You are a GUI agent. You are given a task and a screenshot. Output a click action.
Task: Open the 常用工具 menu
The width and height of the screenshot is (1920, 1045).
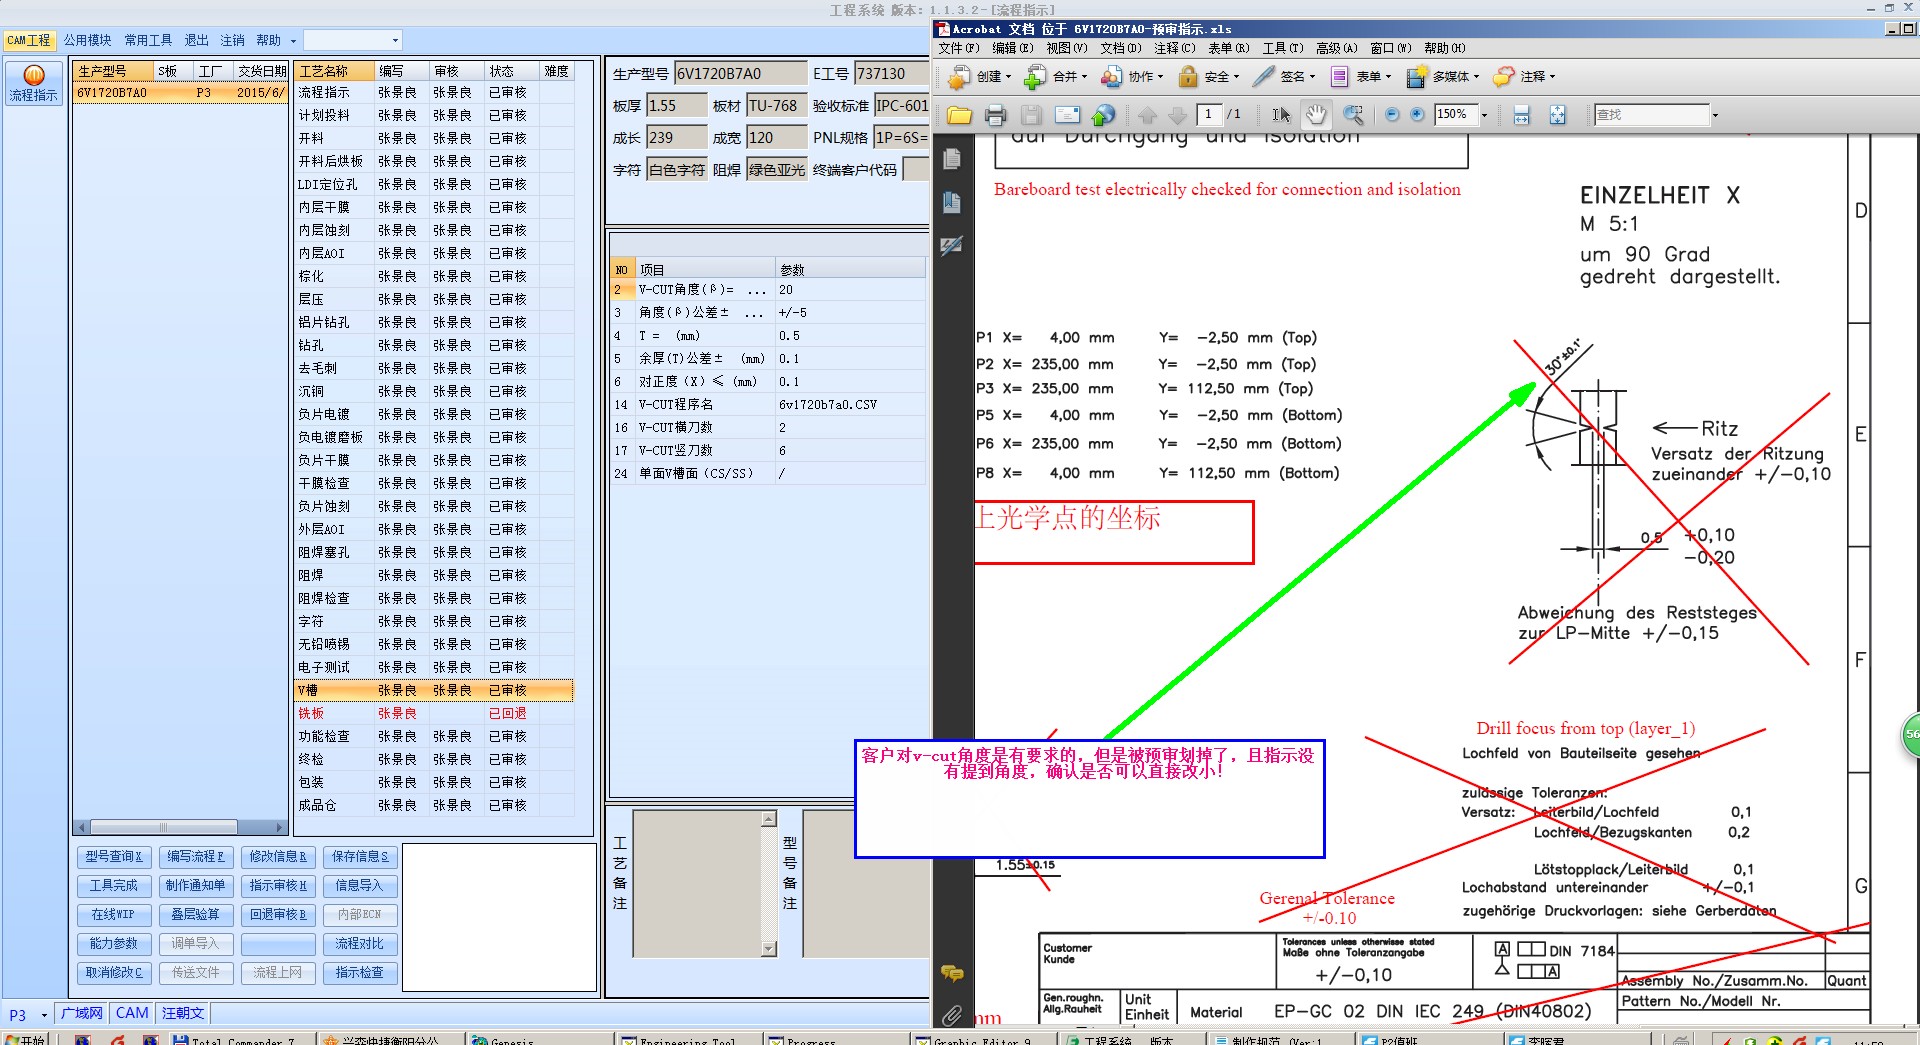coord(148,40)
